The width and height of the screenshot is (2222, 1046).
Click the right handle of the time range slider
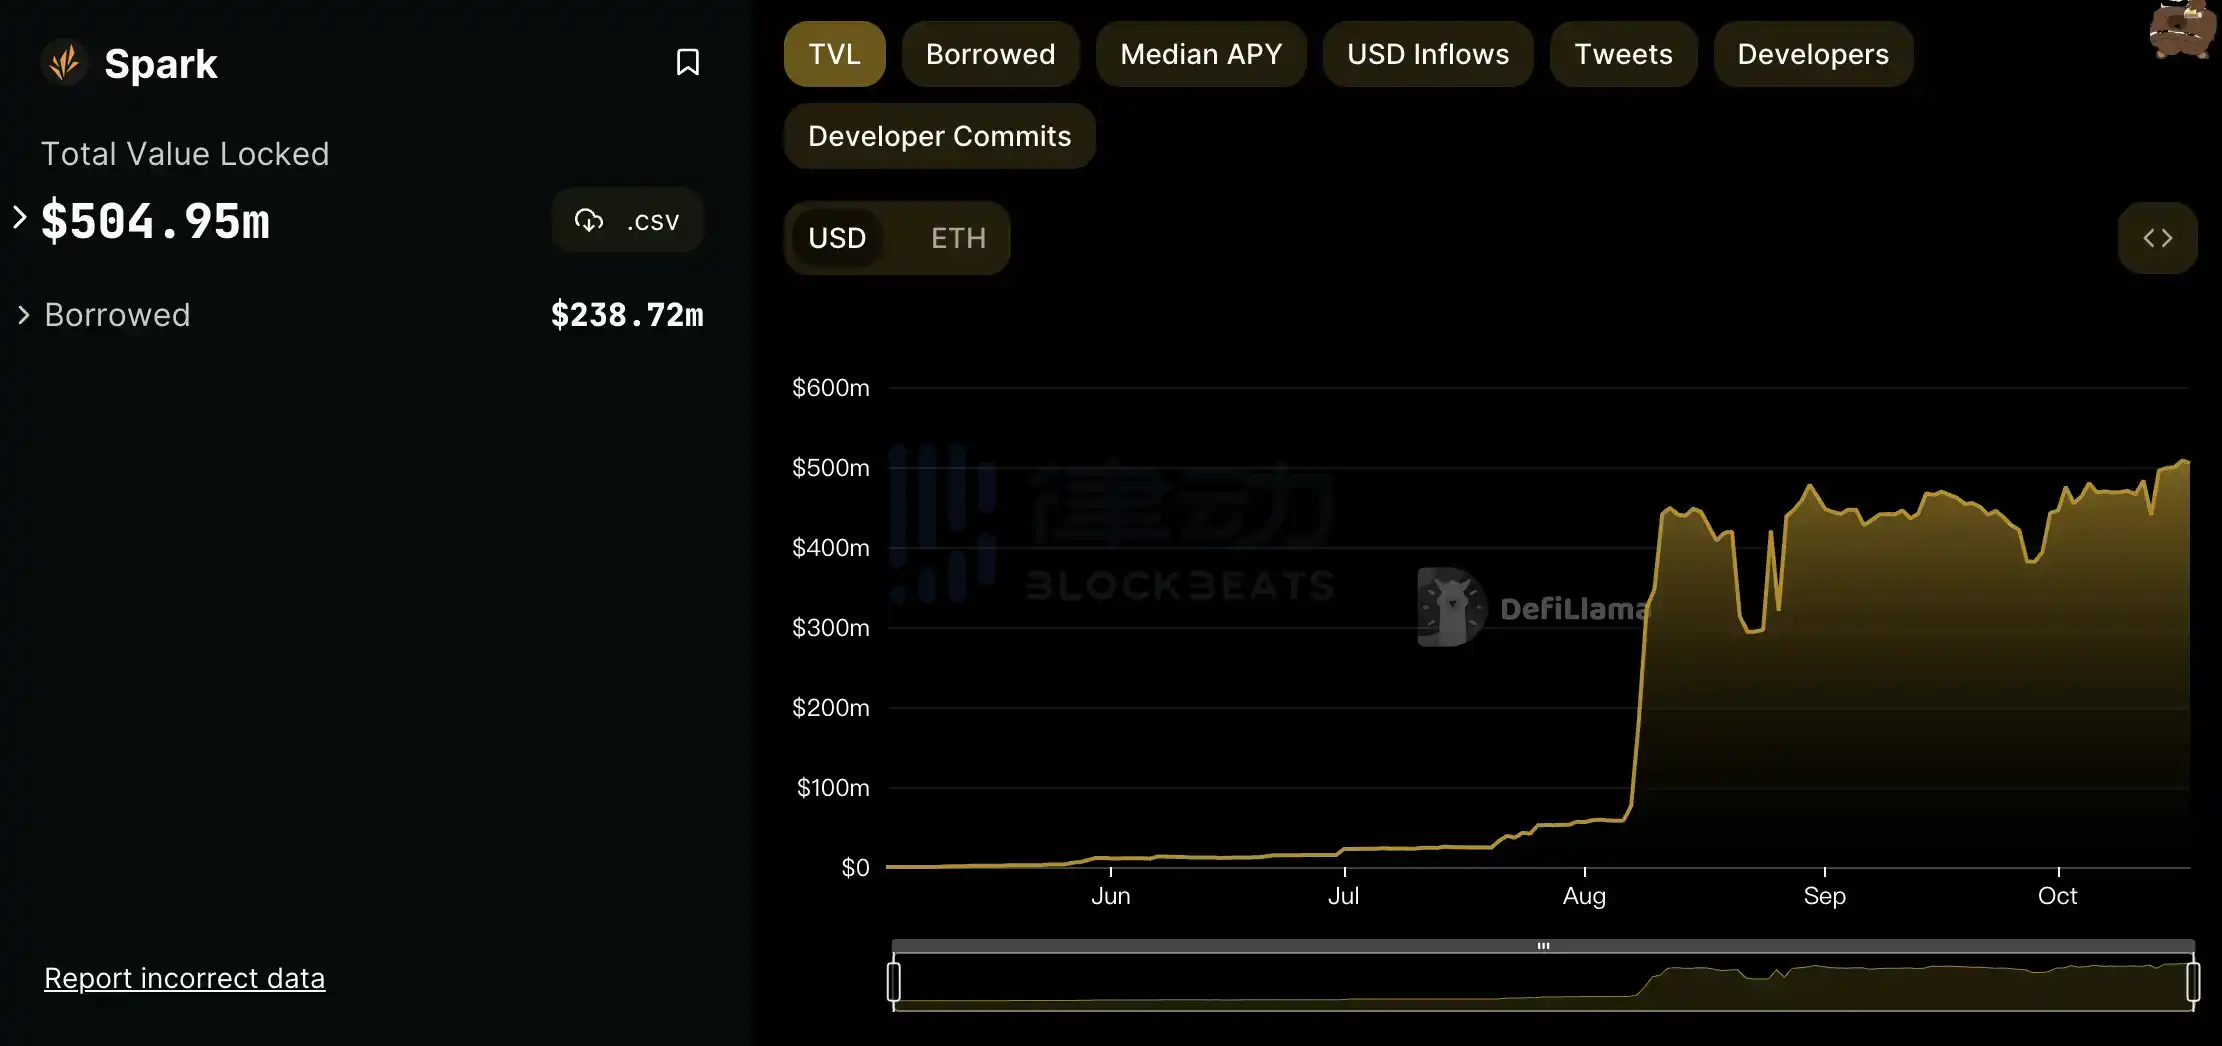[x=2193, y=981]
